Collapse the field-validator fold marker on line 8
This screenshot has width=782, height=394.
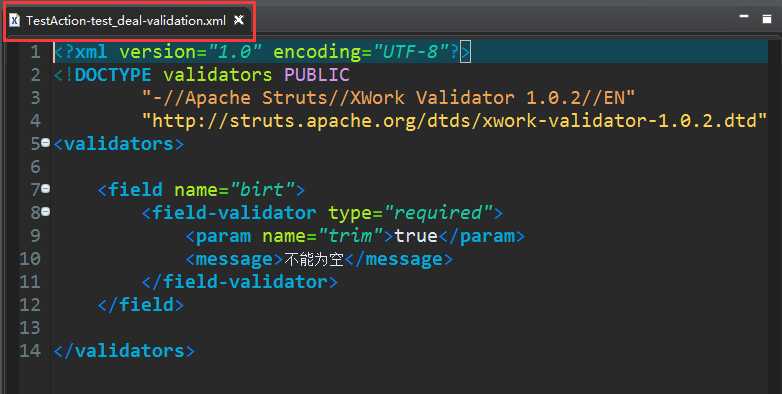(x=45, y=211)
